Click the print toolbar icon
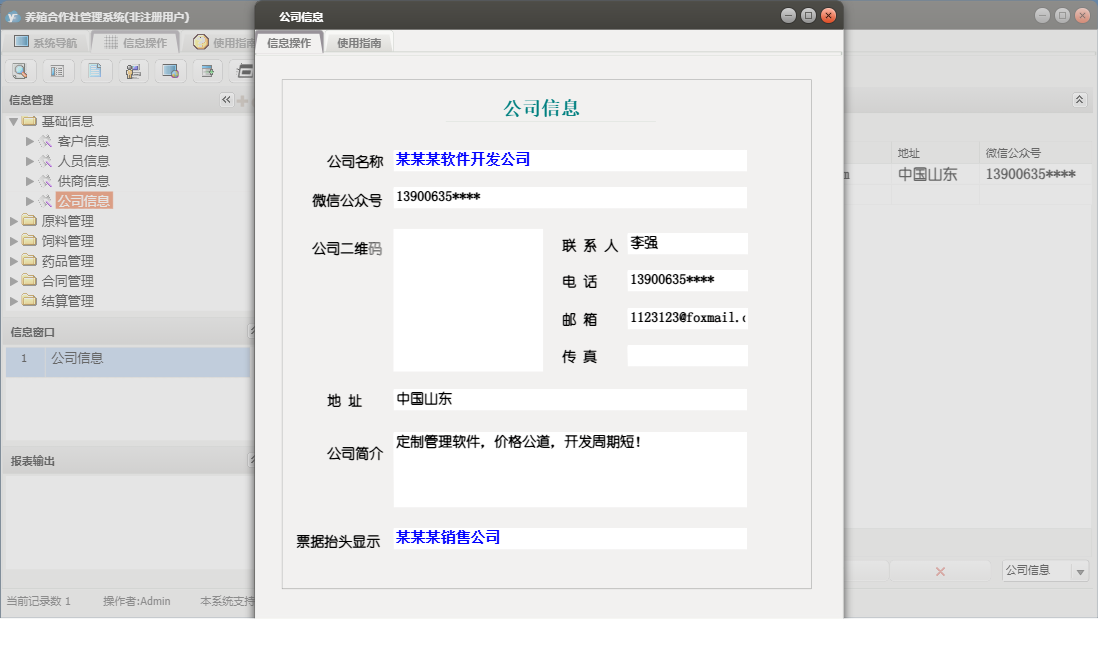Image resolution: width=1098 pixels, height=665 pixels. pos(243,71)
